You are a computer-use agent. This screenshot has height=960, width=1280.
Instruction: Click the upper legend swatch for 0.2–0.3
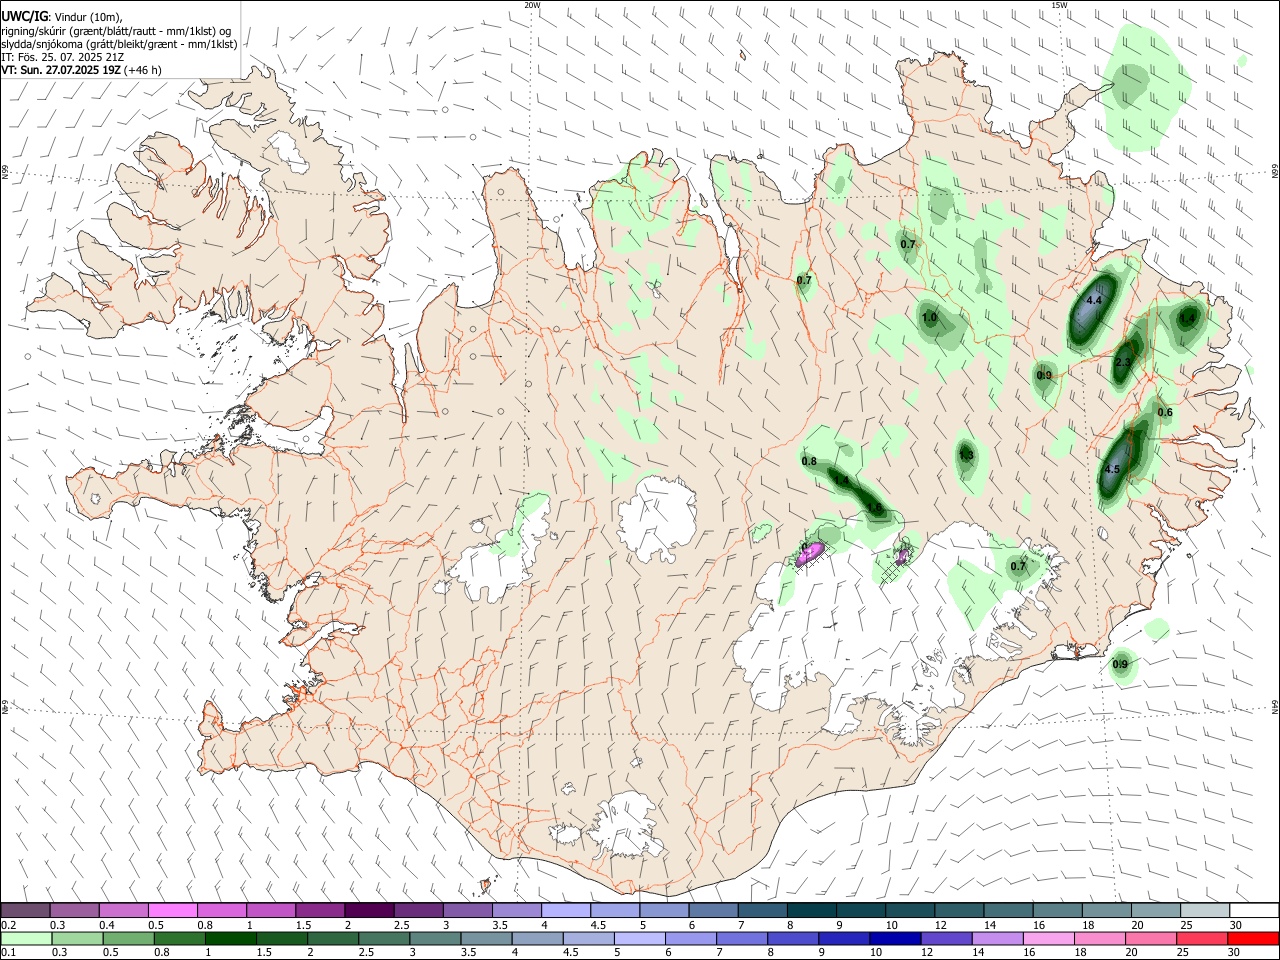25,910
